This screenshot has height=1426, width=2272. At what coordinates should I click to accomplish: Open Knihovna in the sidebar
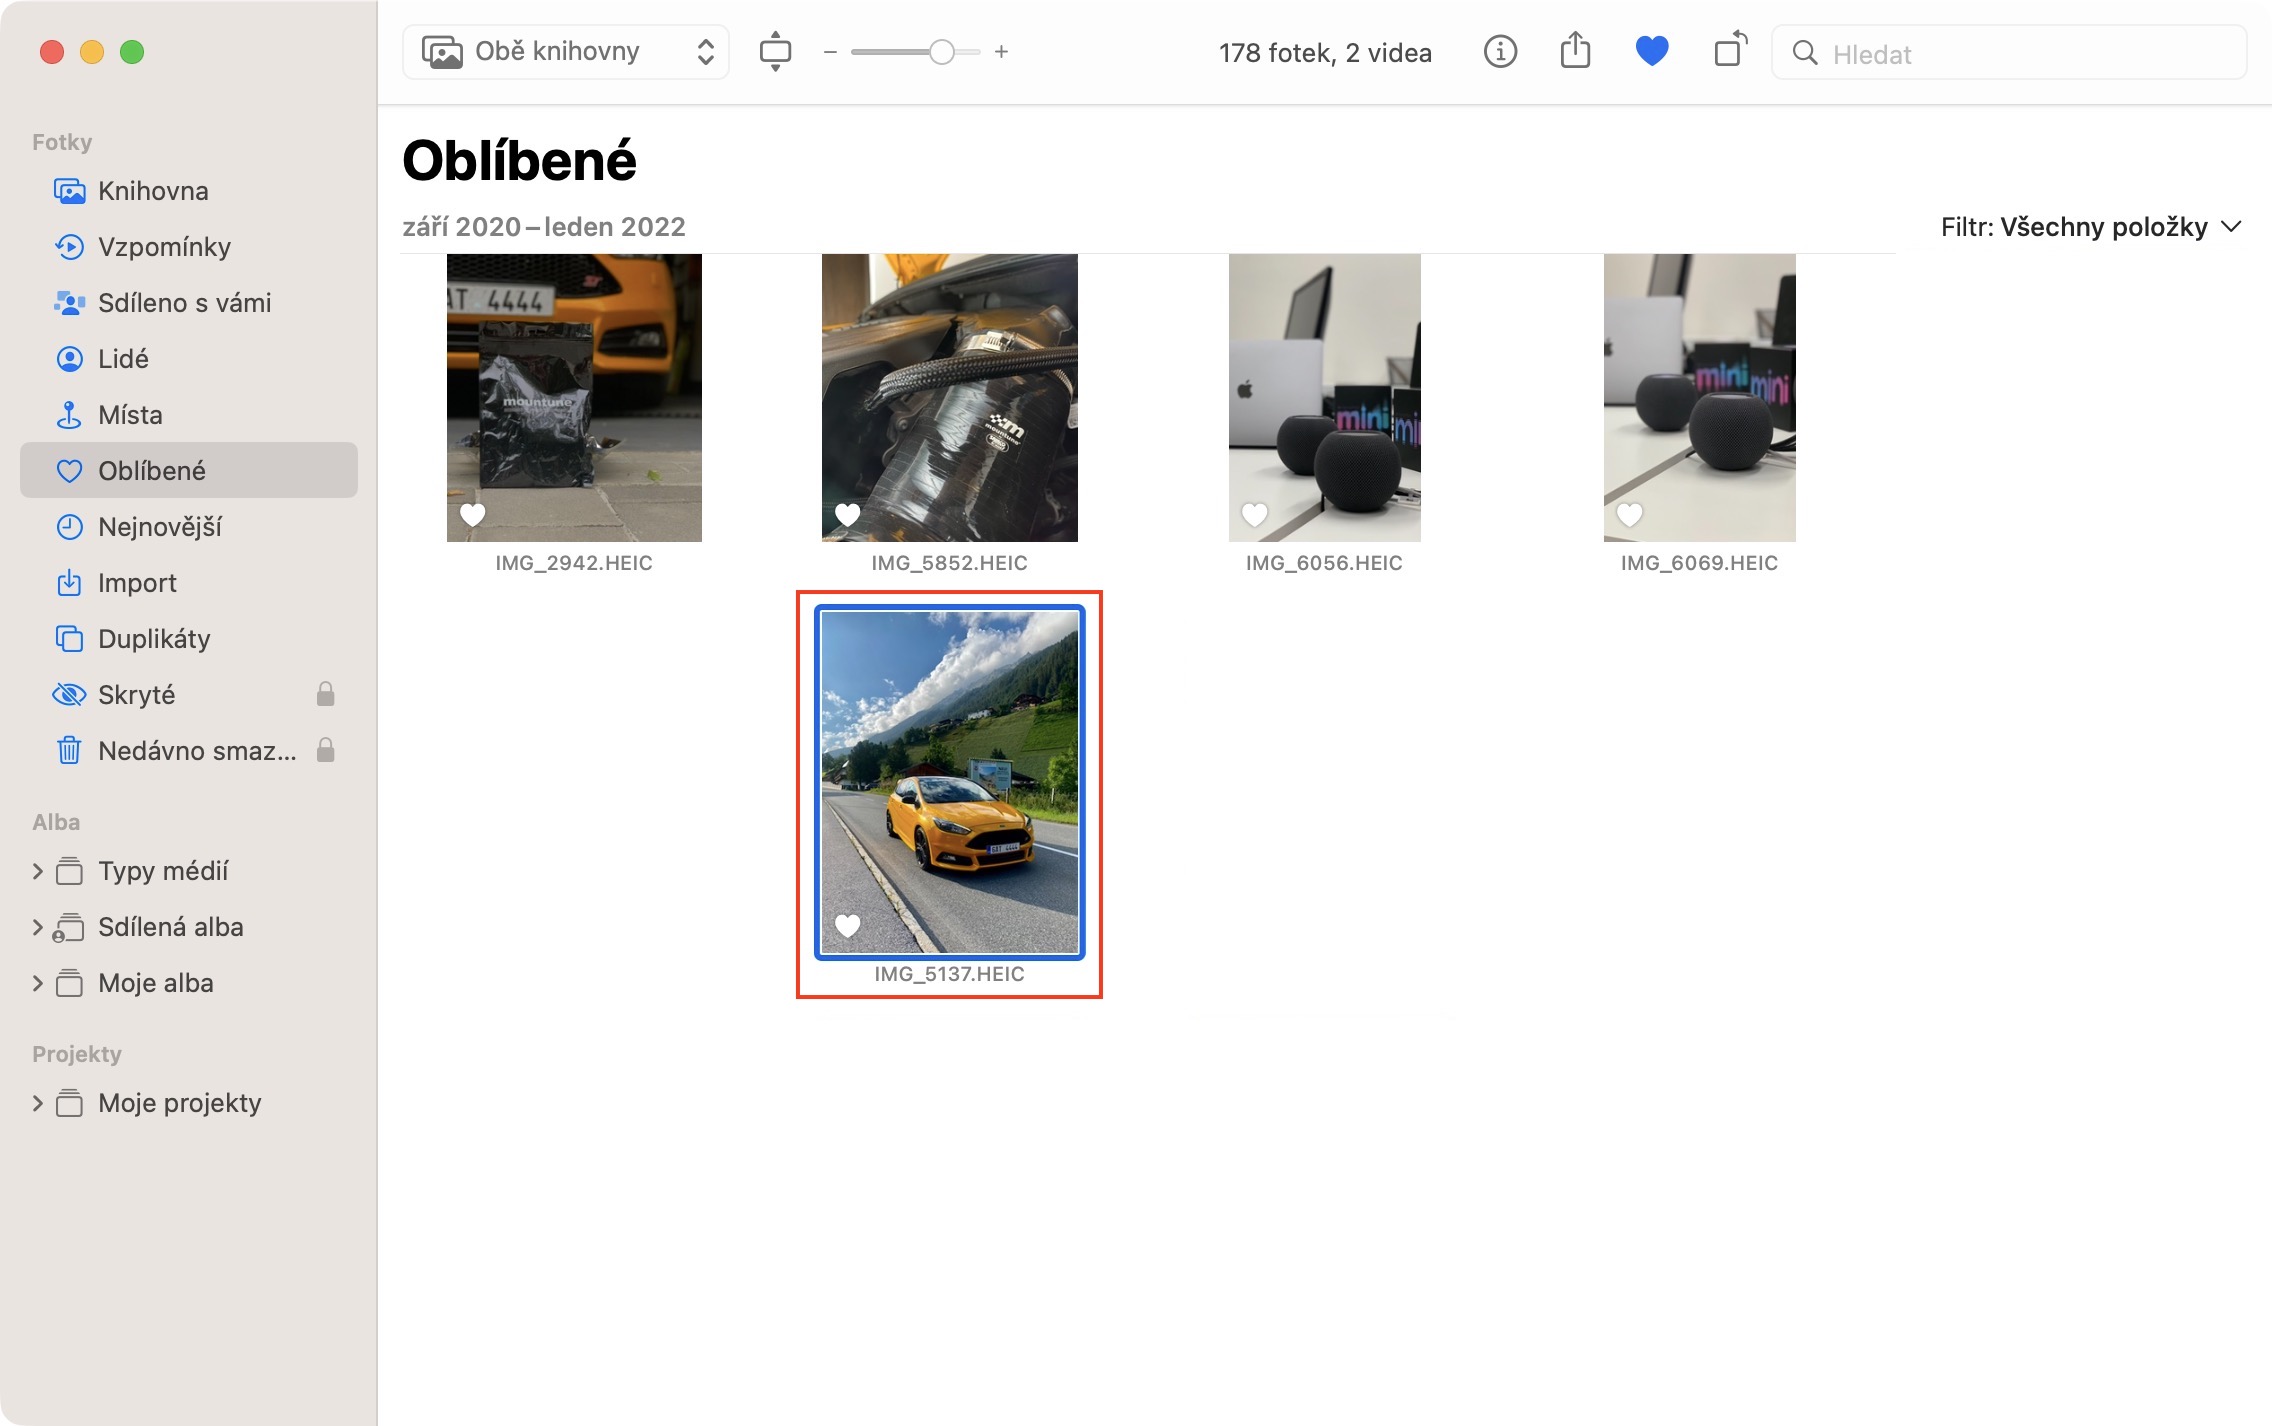153,191
